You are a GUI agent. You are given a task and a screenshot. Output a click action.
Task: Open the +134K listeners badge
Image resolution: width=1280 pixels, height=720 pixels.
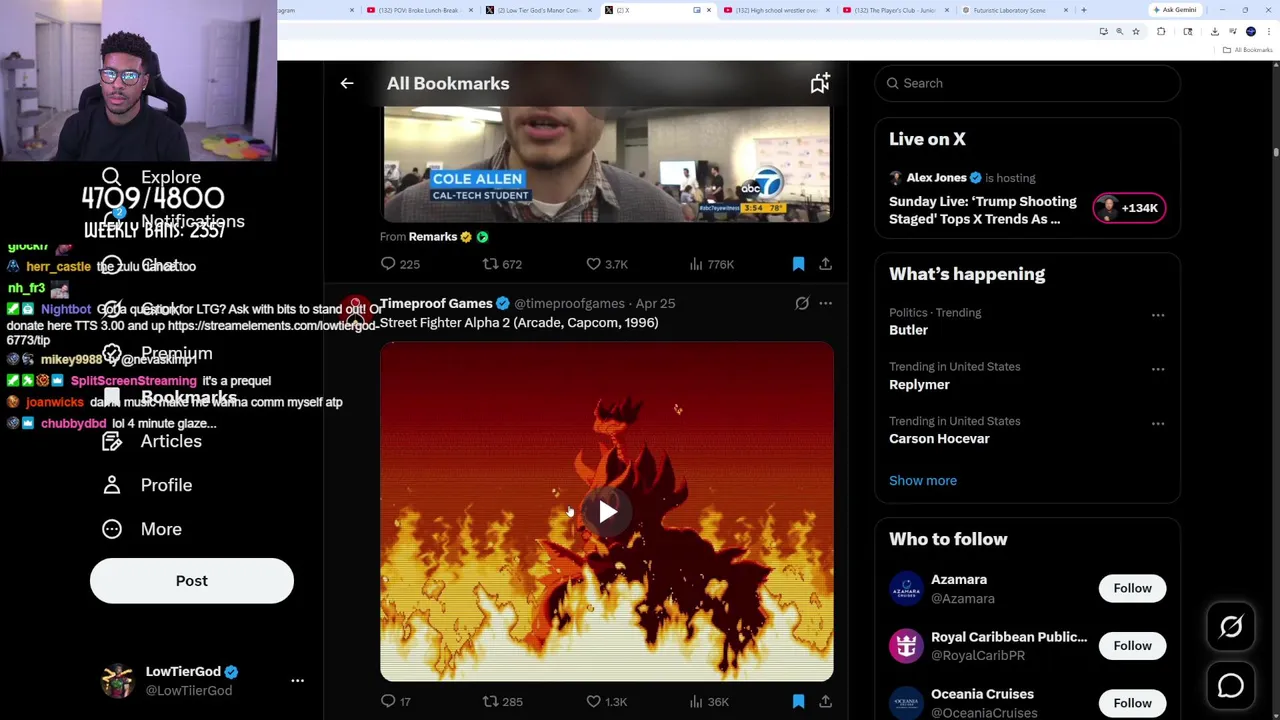coord(1129,208)
